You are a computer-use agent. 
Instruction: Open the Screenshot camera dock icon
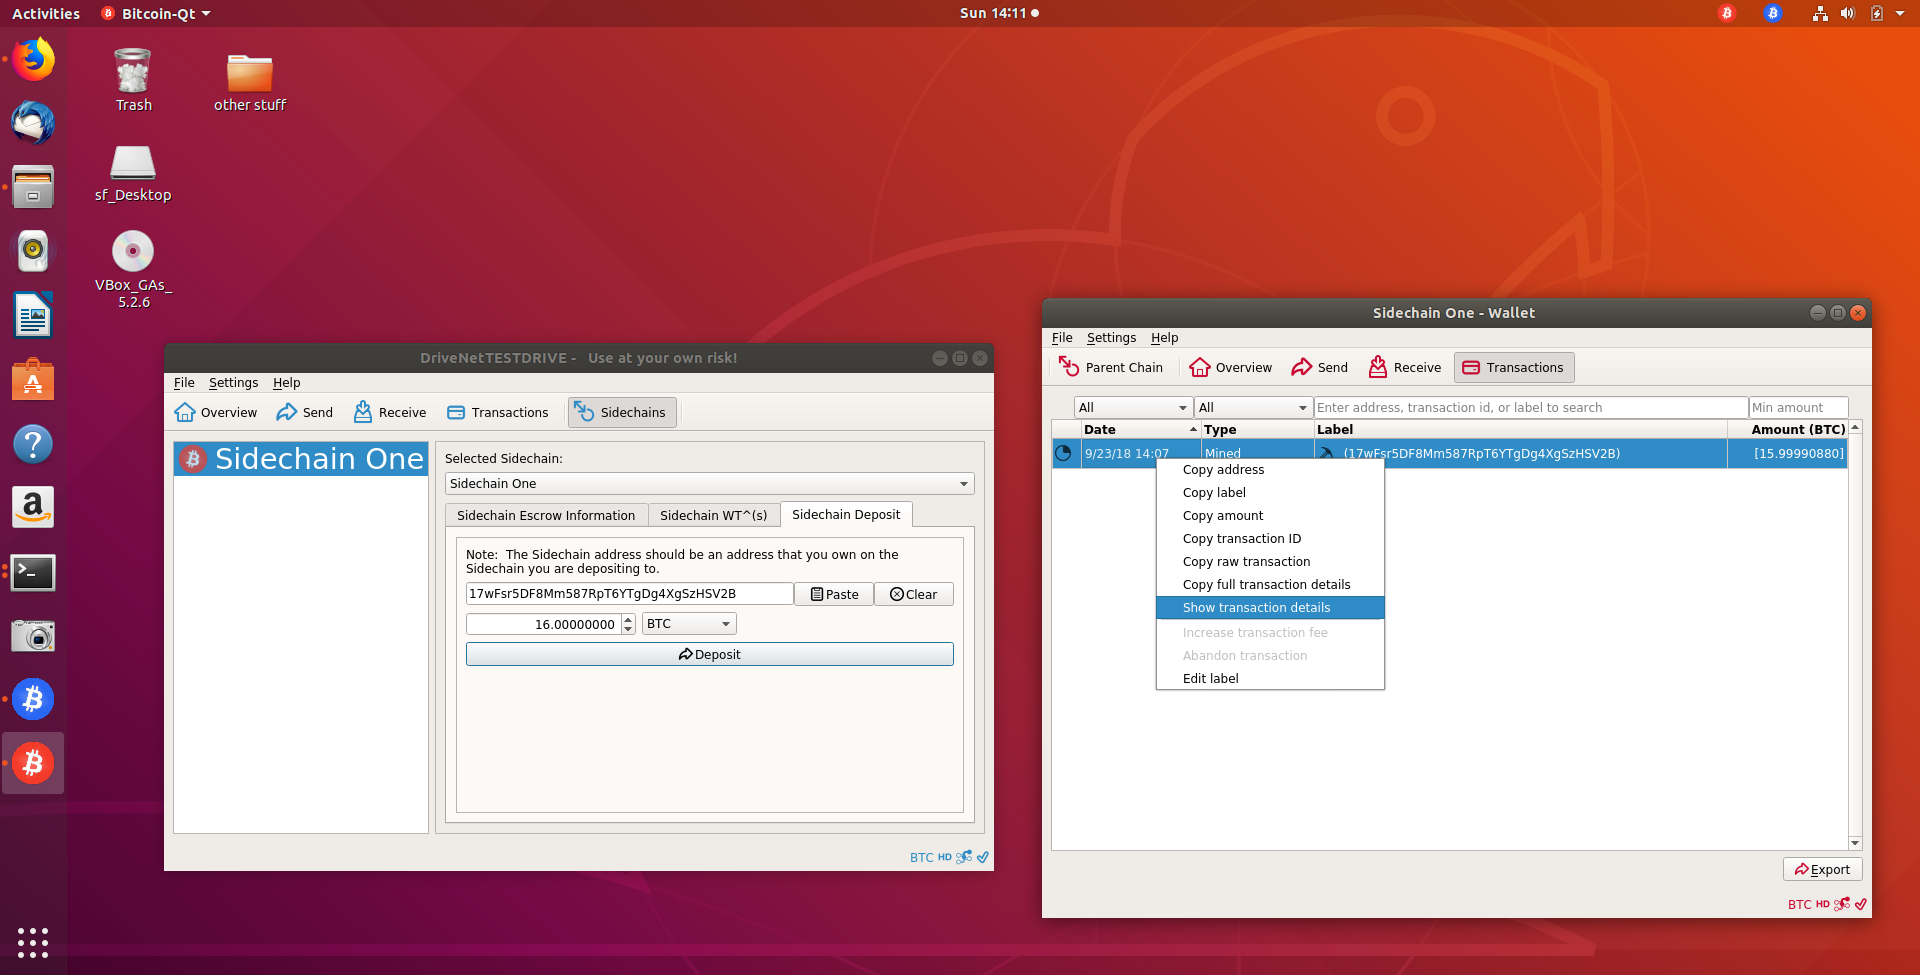click(33, 636)
